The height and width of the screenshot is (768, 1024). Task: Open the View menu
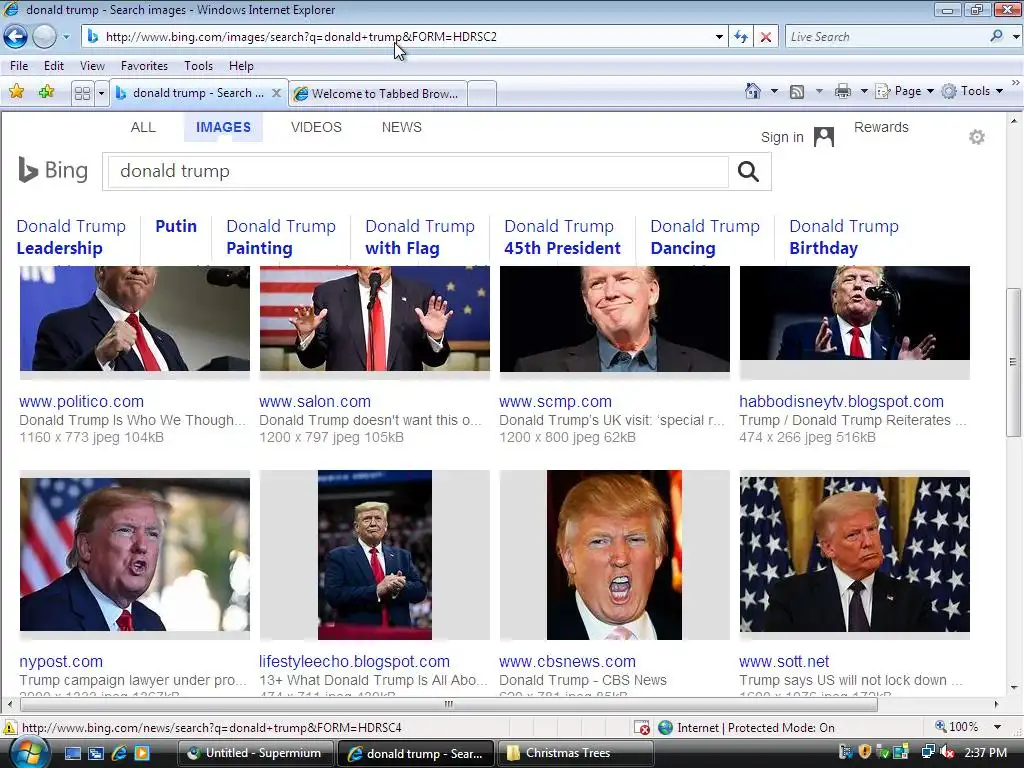click(x=92, y=66)
